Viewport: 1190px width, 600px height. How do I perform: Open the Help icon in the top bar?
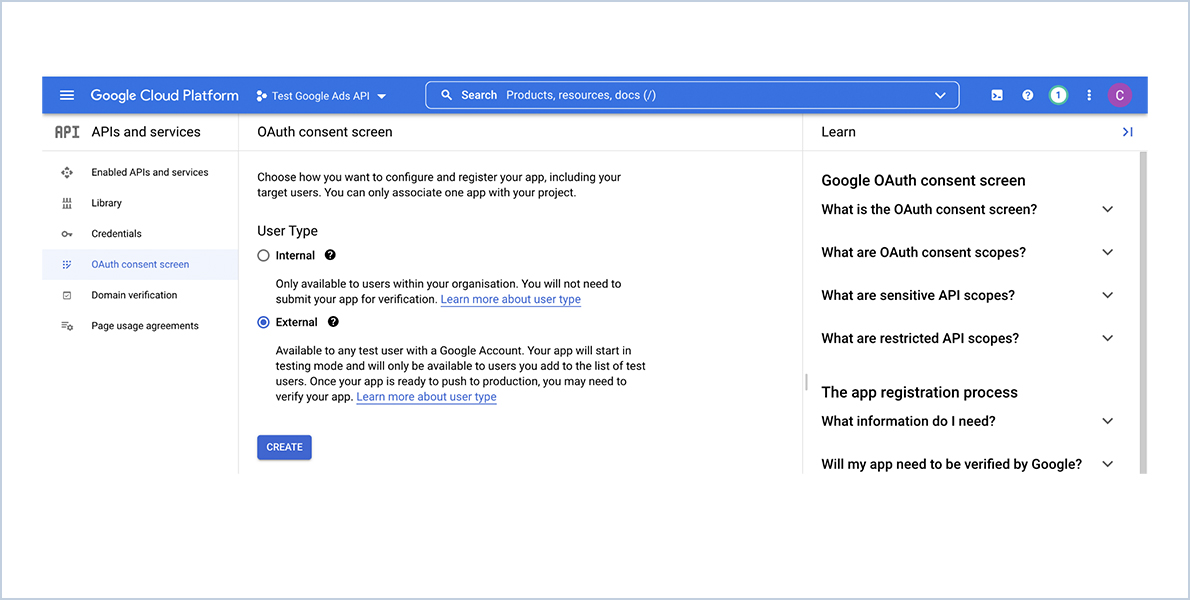1027,95
